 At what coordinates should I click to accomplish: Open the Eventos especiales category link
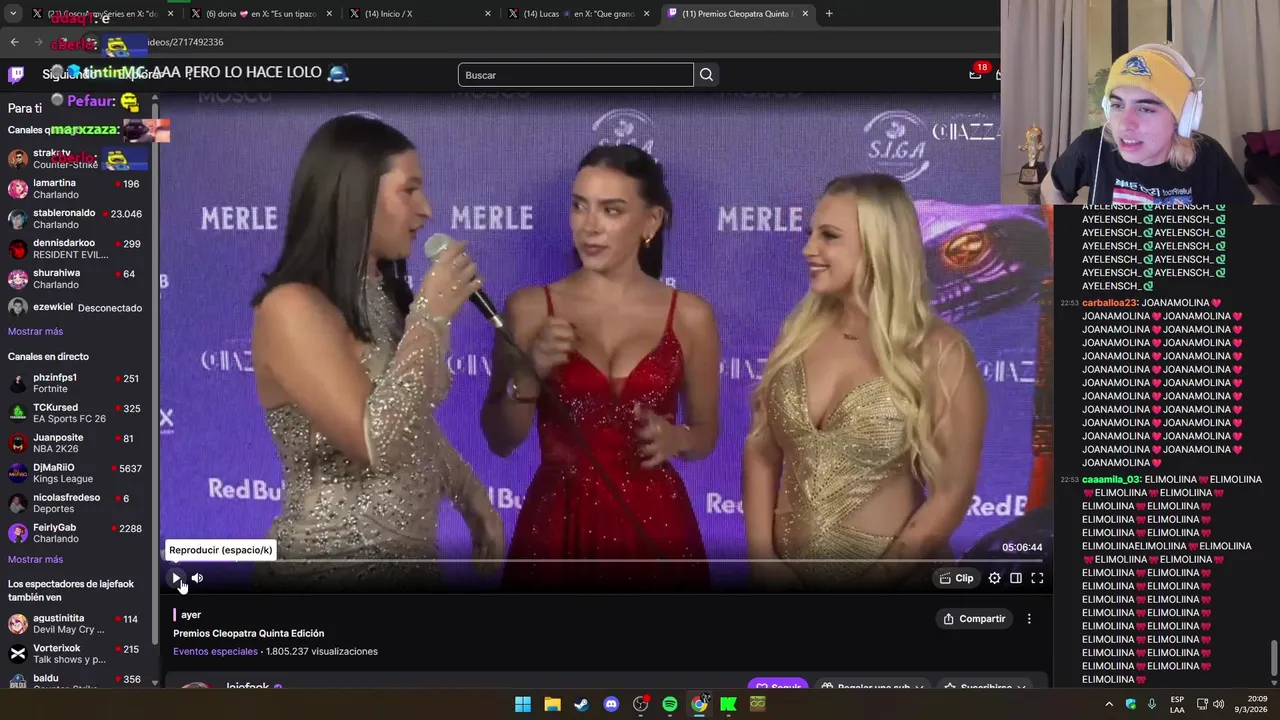[215, 652]
